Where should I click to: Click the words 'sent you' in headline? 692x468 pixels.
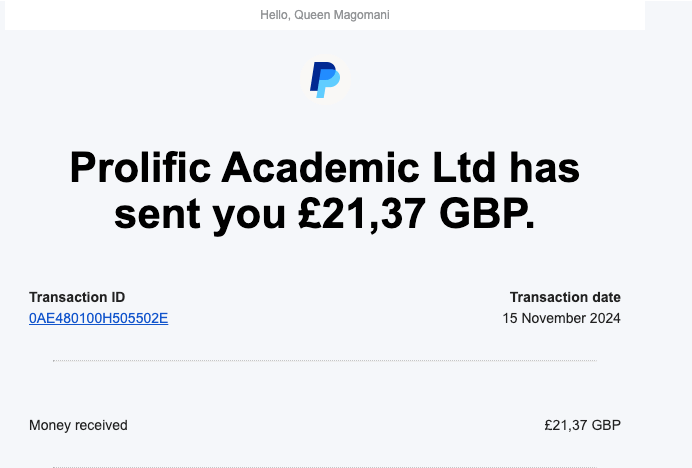(199, 215)
